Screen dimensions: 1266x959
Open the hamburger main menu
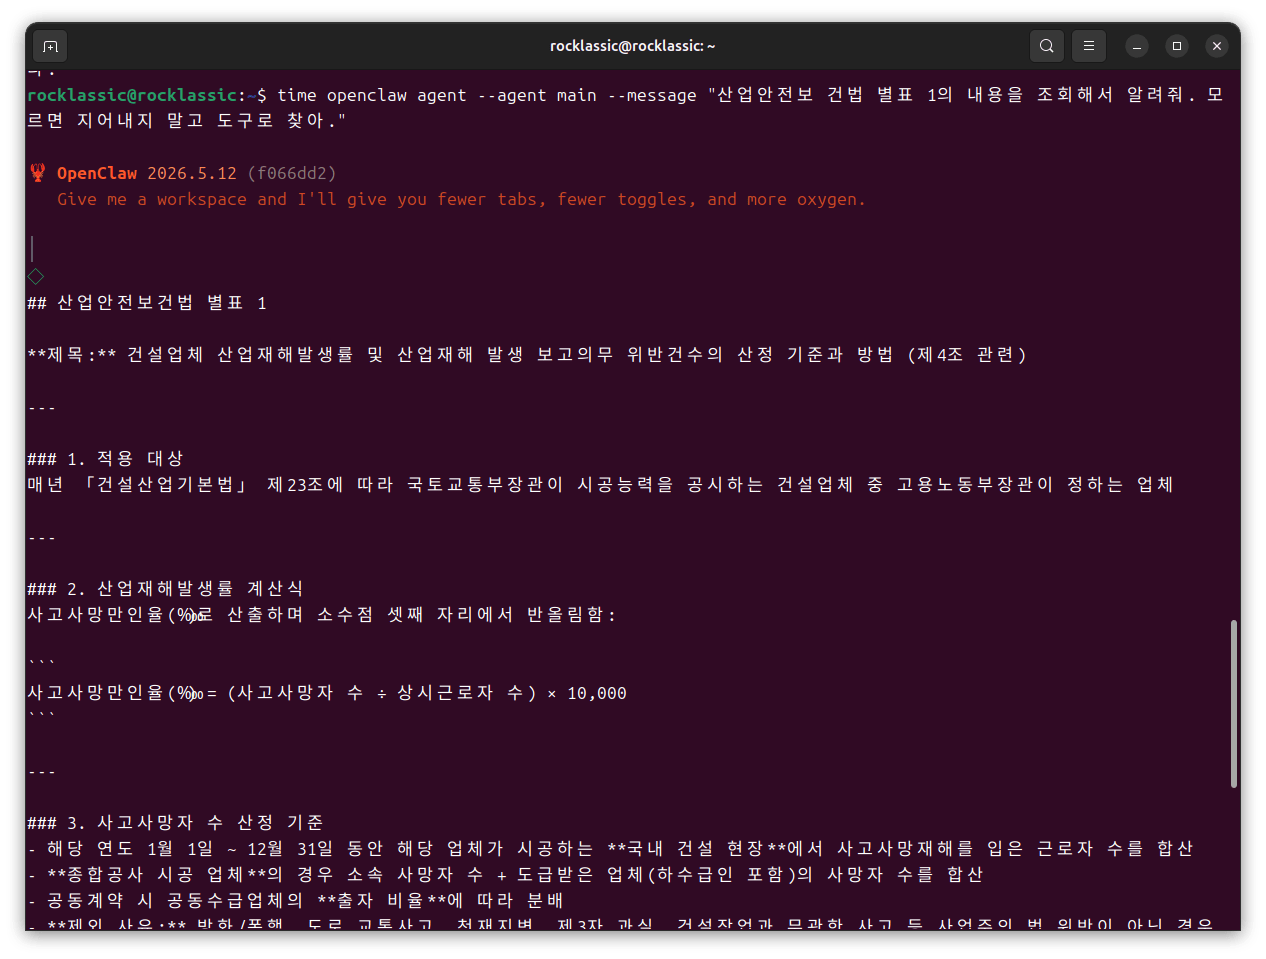coord(1089,46)
